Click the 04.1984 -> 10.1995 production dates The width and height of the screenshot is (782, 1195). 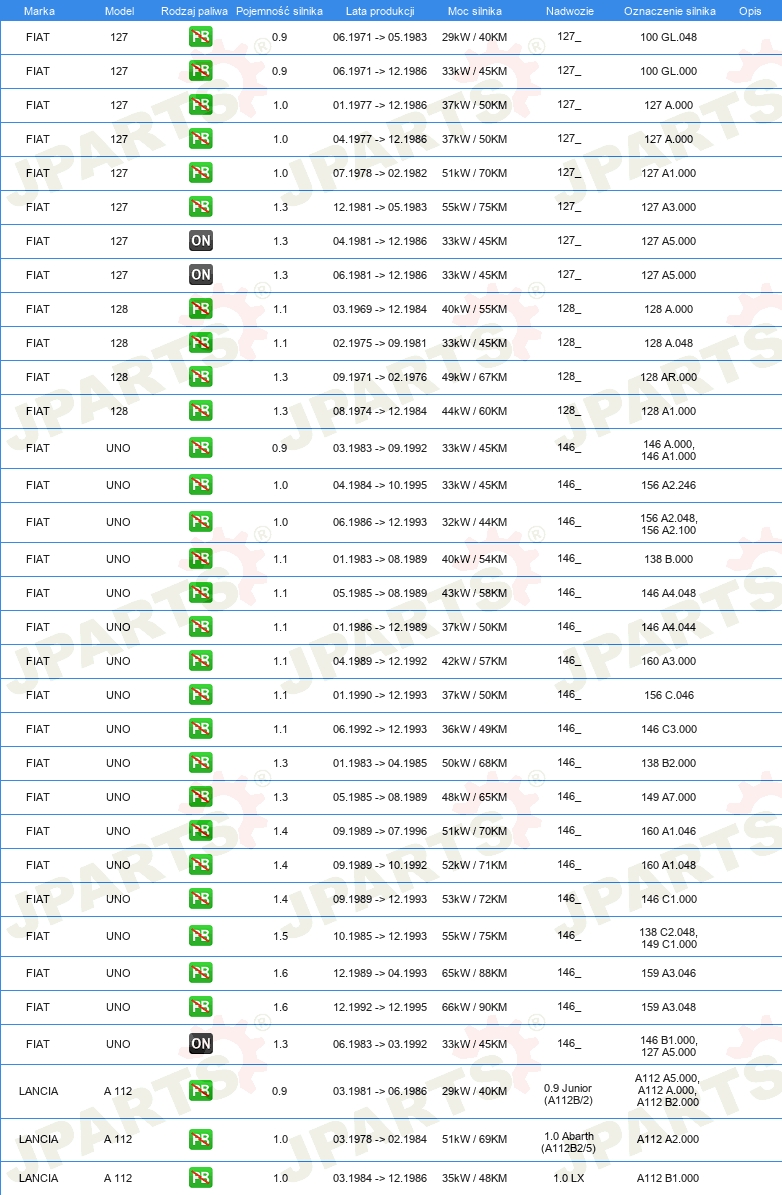pyautogui.click(x=380, y=485)
